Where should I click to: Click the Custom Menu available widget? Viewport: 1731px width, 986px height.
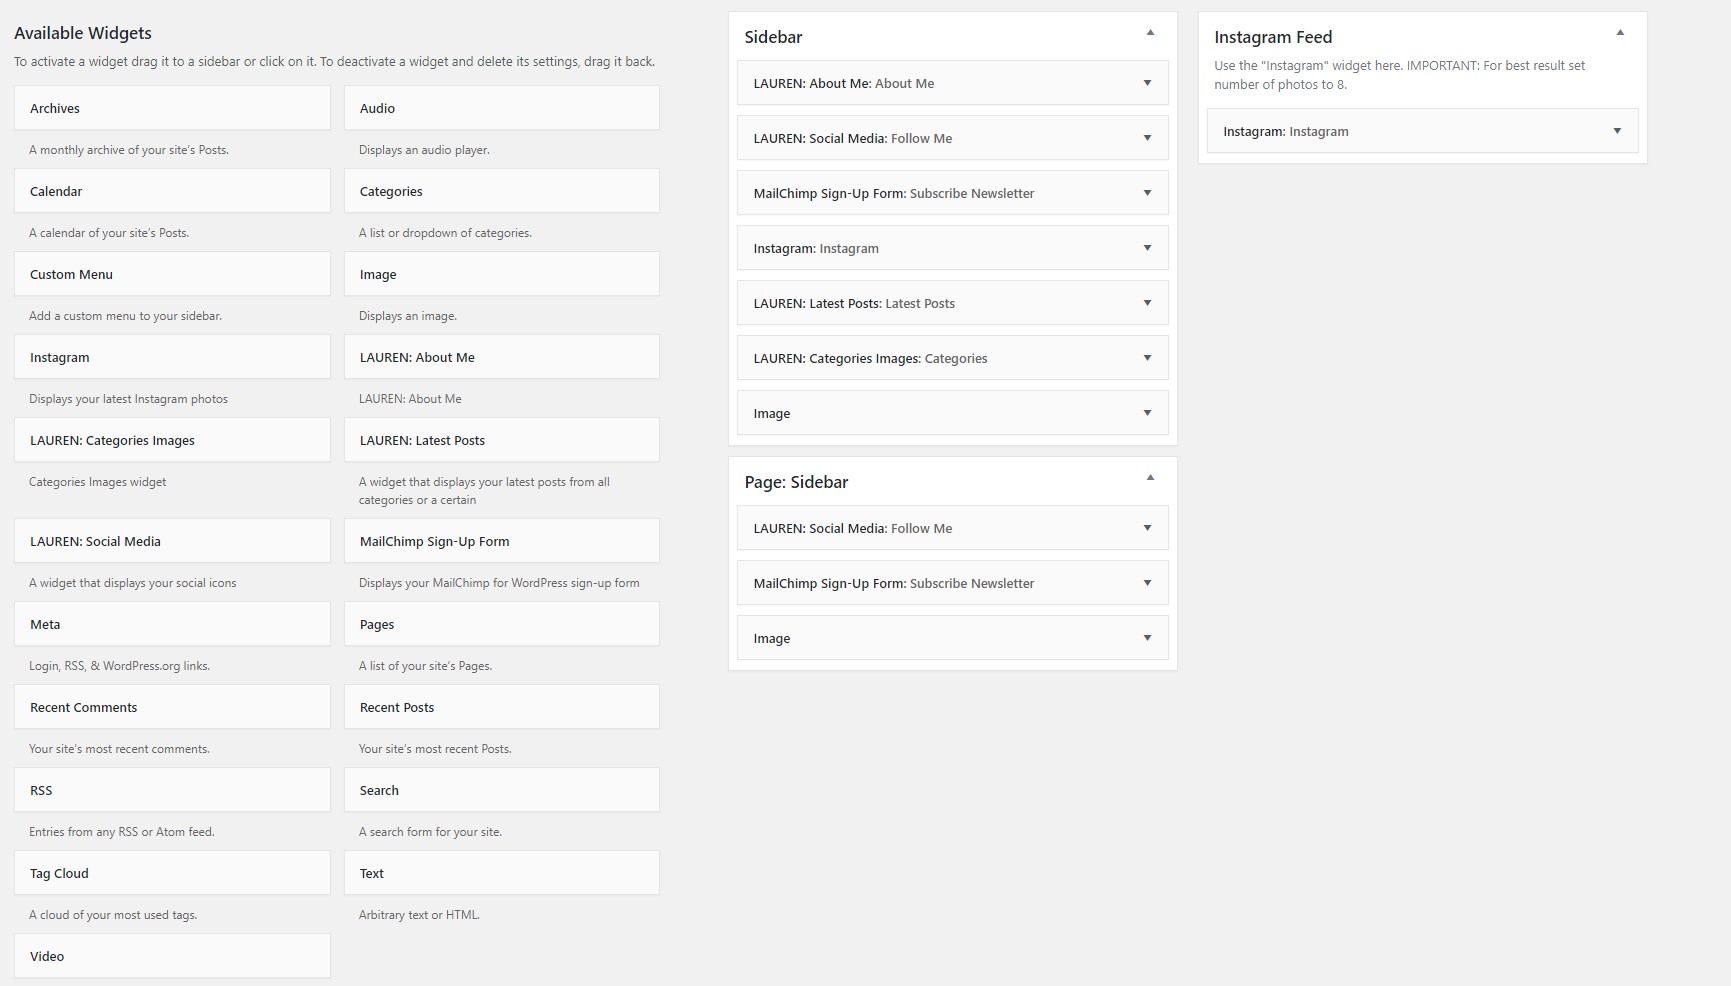172,274
